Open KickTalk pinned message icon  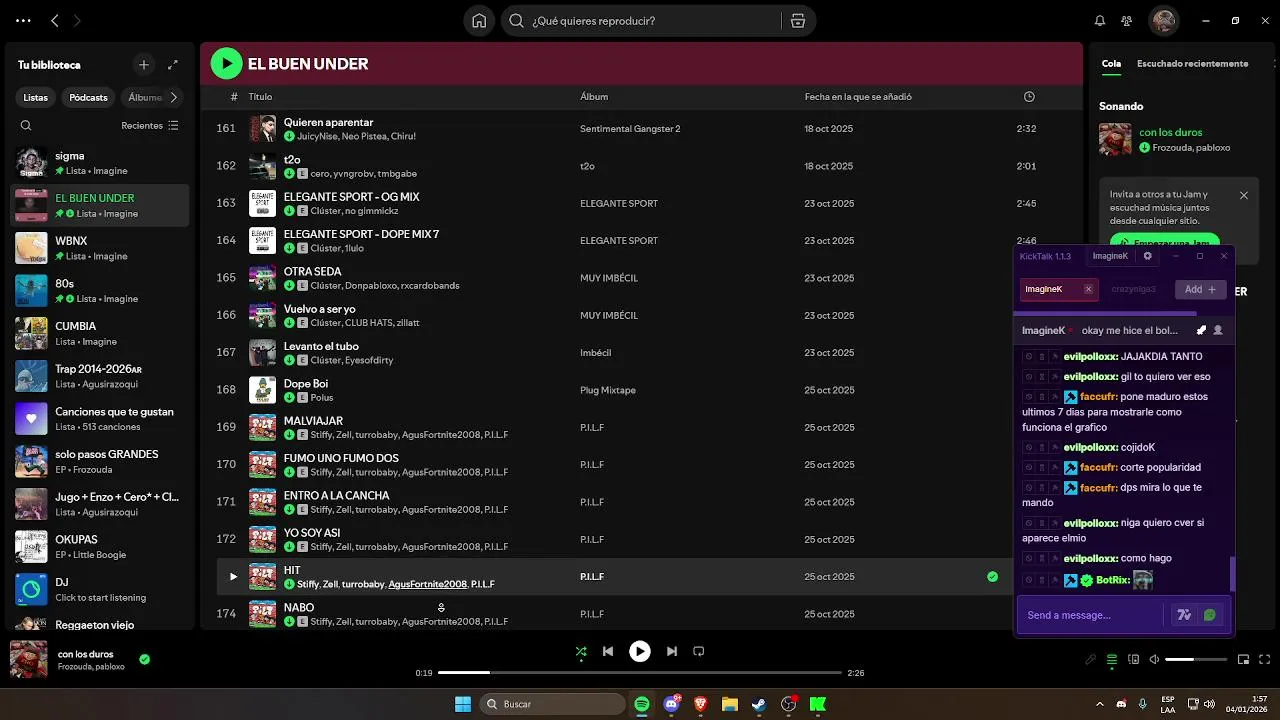point(1202,330)
